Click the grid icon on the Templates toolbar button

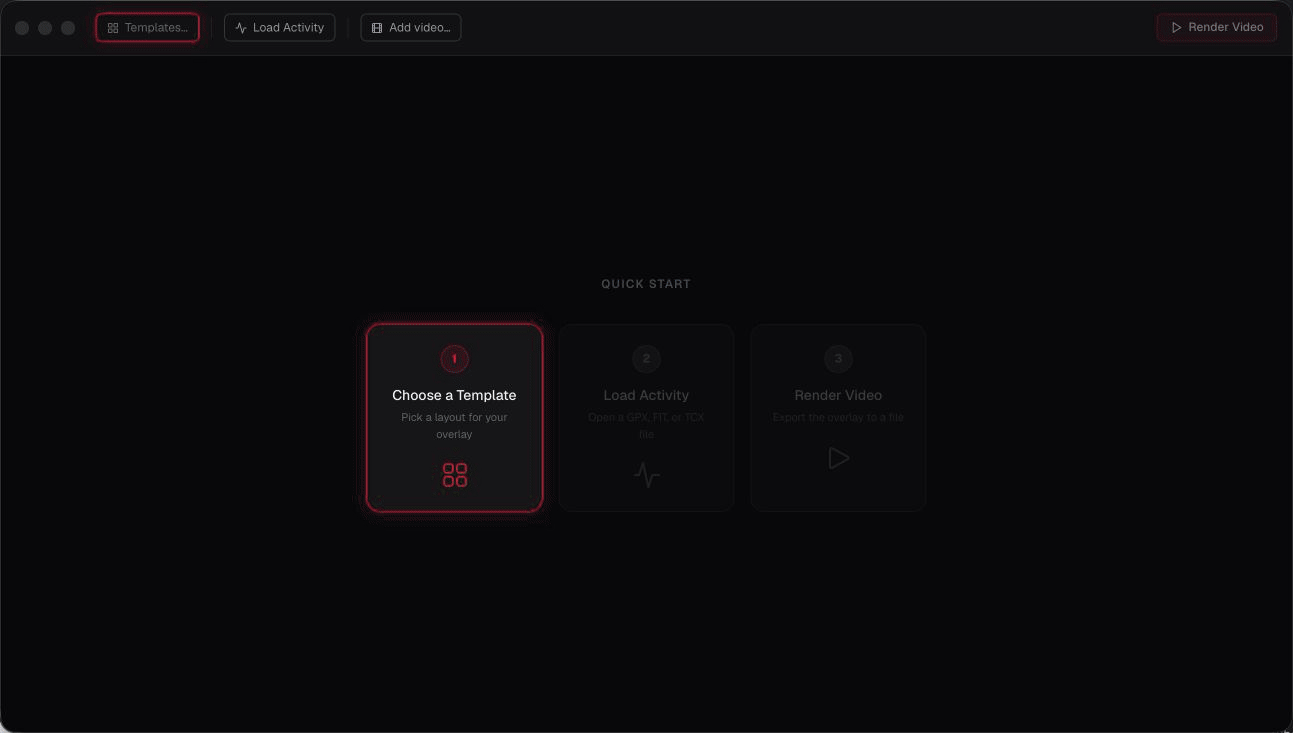click(113, 28)
